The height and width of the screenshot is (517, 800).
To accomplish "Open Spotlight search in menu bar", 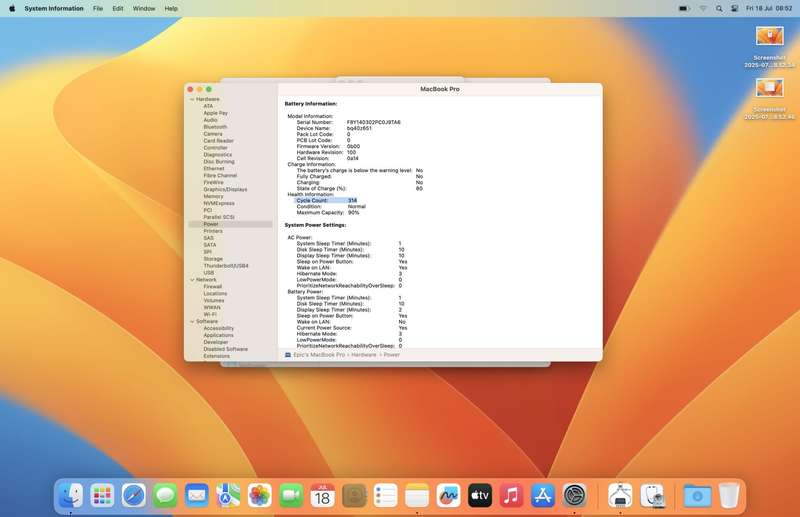I will tap(719, 8).
